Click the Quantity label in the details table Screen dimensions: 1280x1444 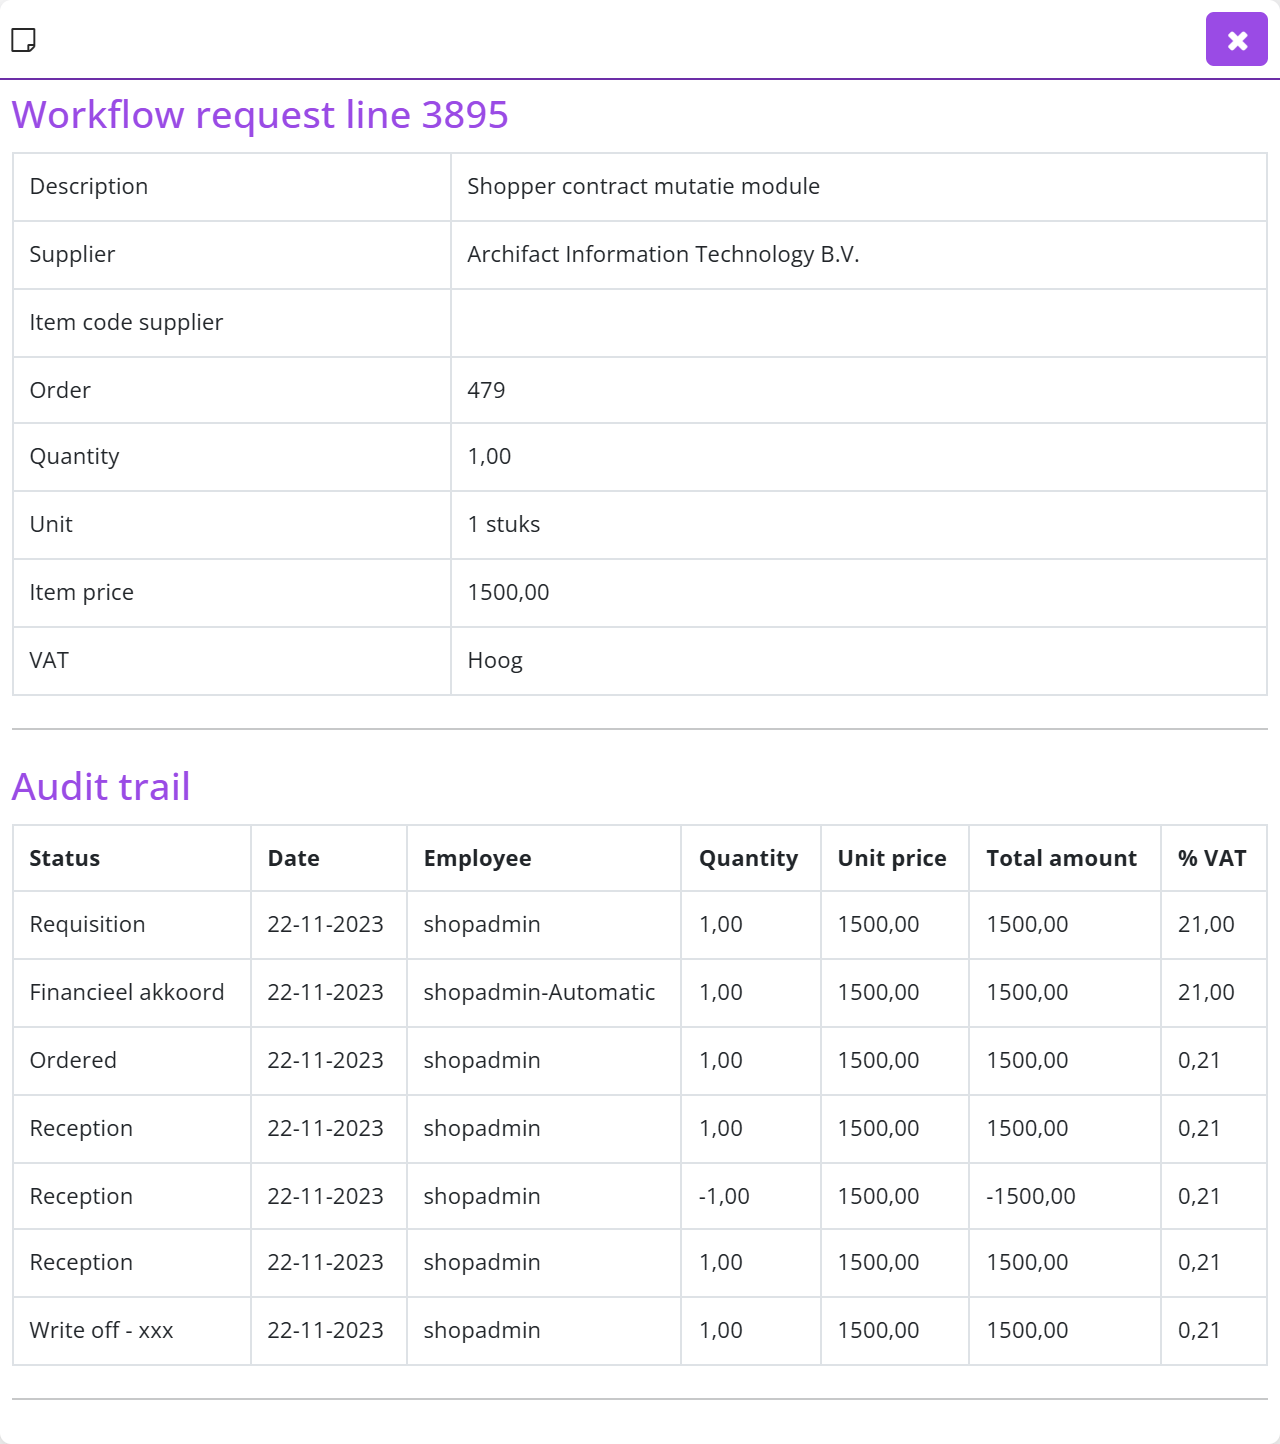pyautogui.click(x=74, y=456)
